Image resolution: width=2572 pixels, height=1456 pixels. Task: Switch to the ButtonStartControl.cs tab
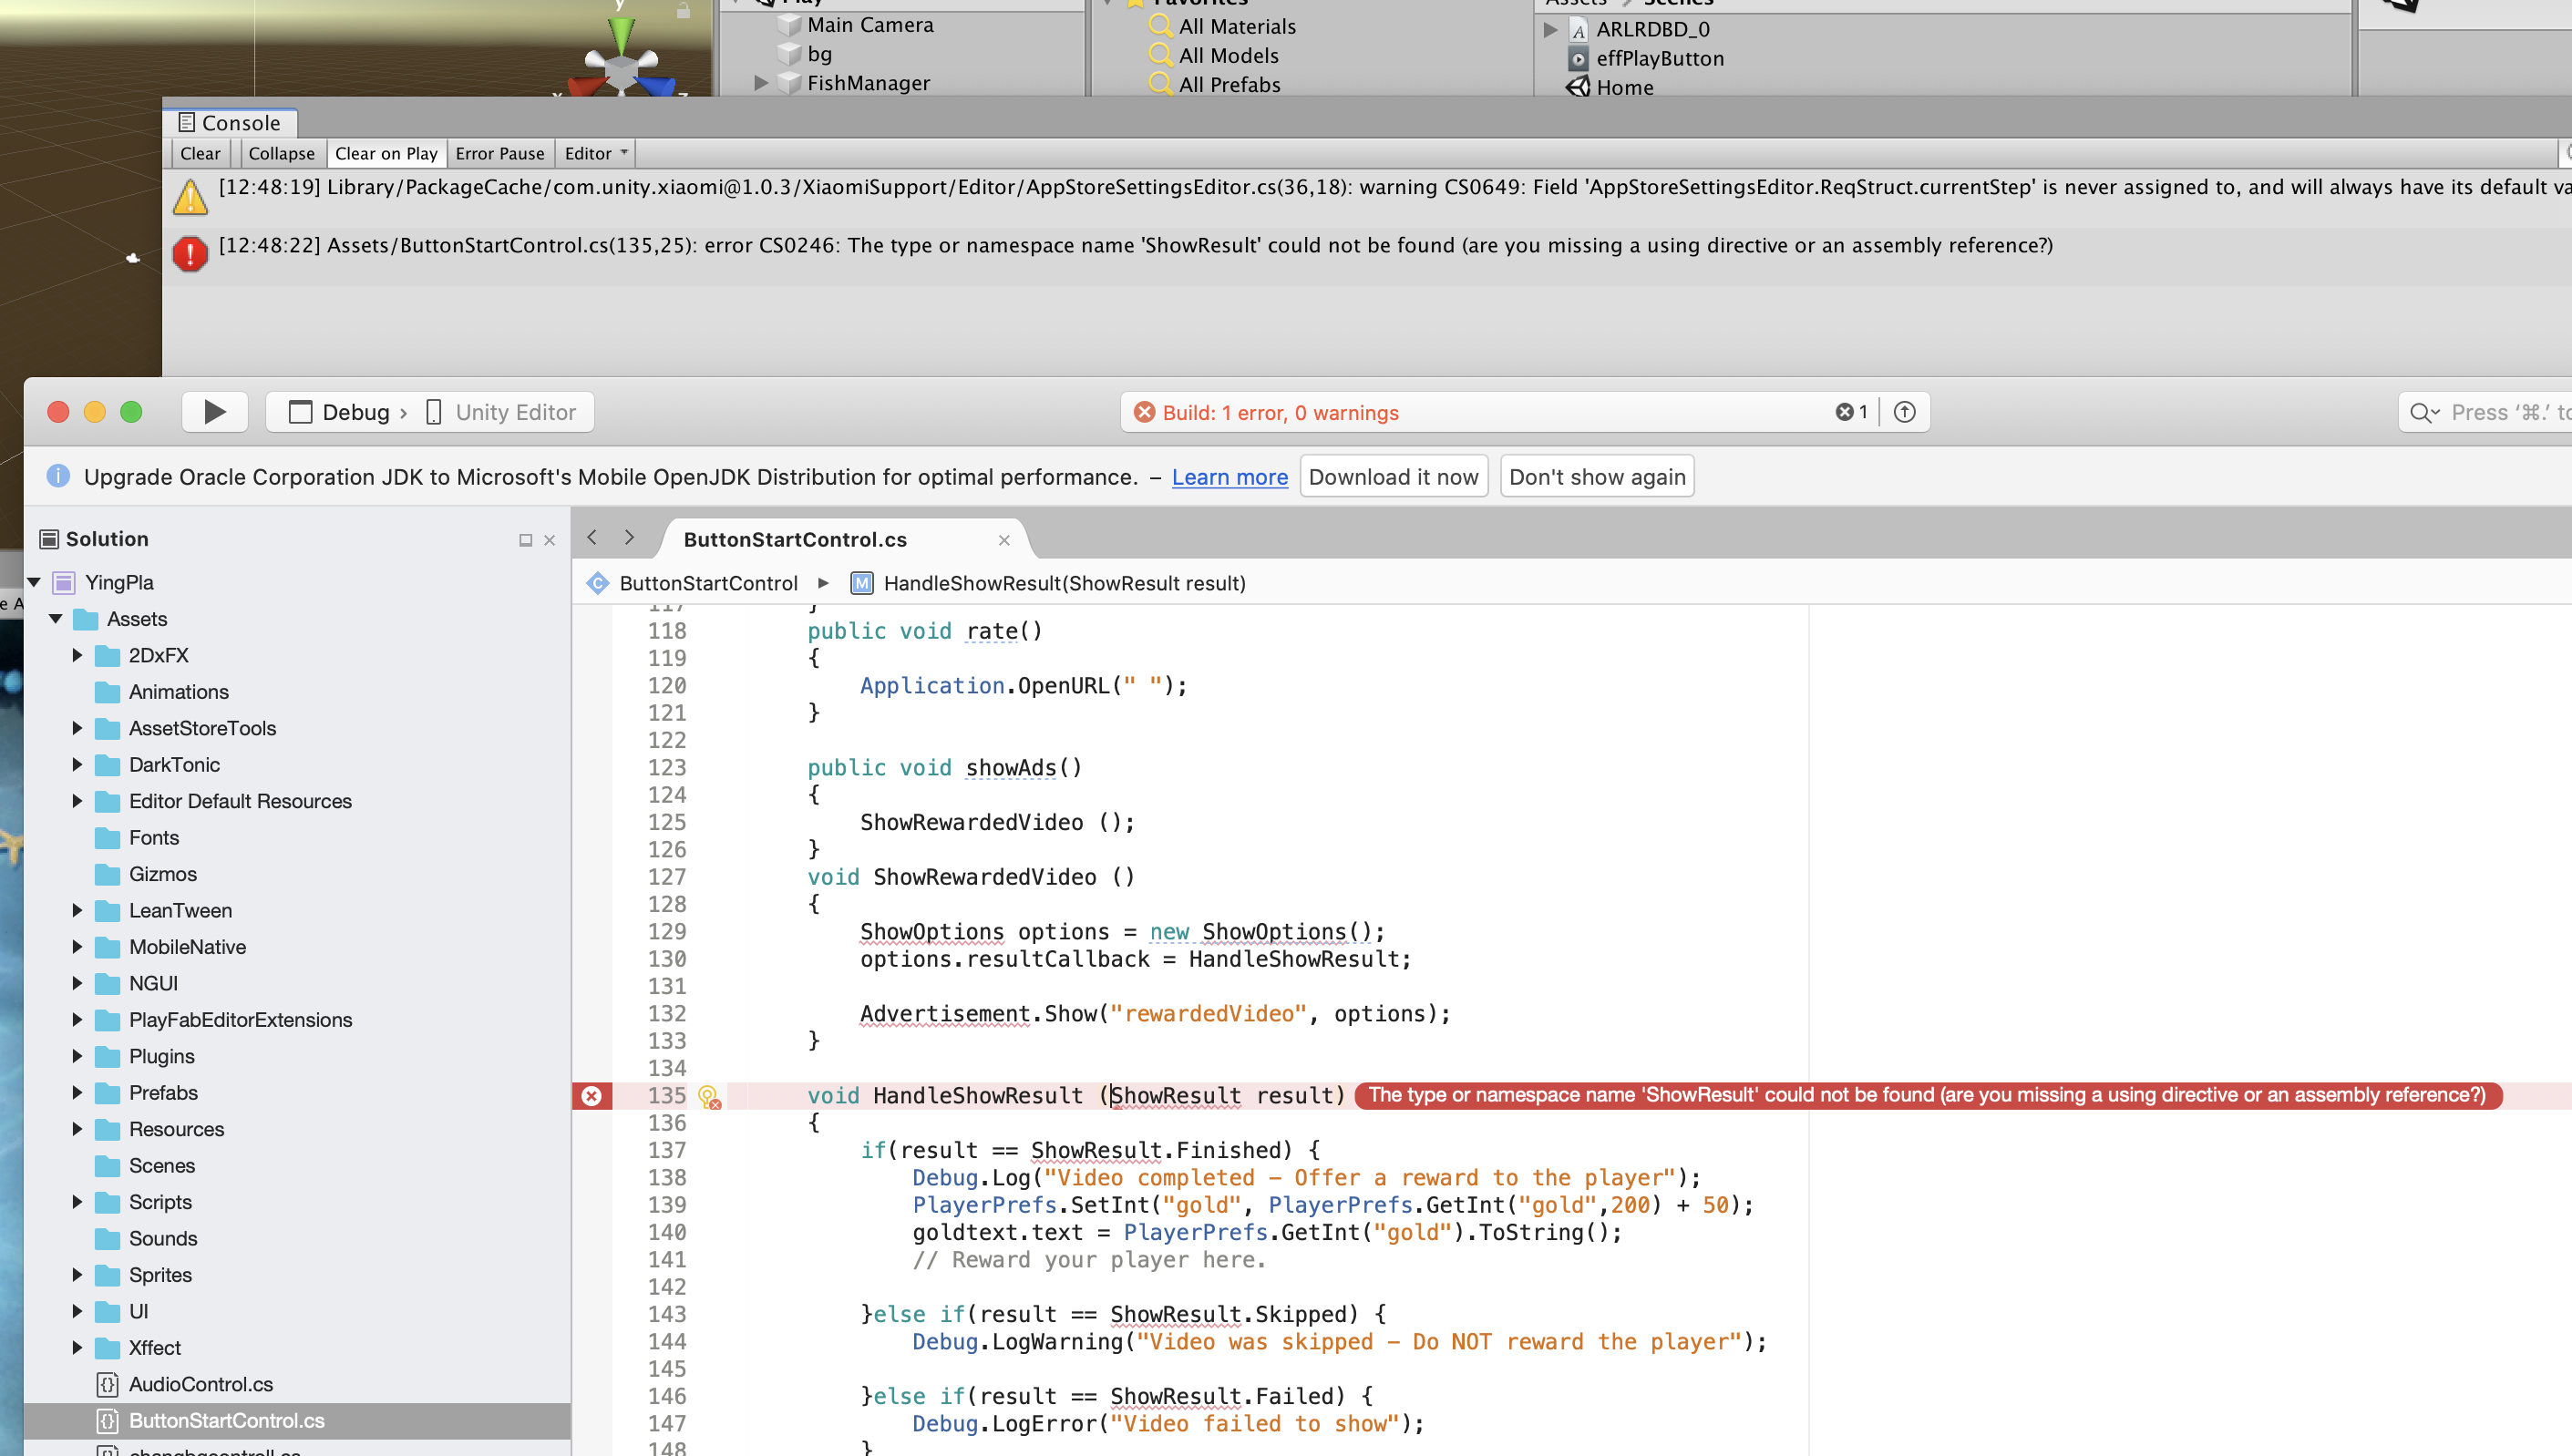click(x=795, y=539)
